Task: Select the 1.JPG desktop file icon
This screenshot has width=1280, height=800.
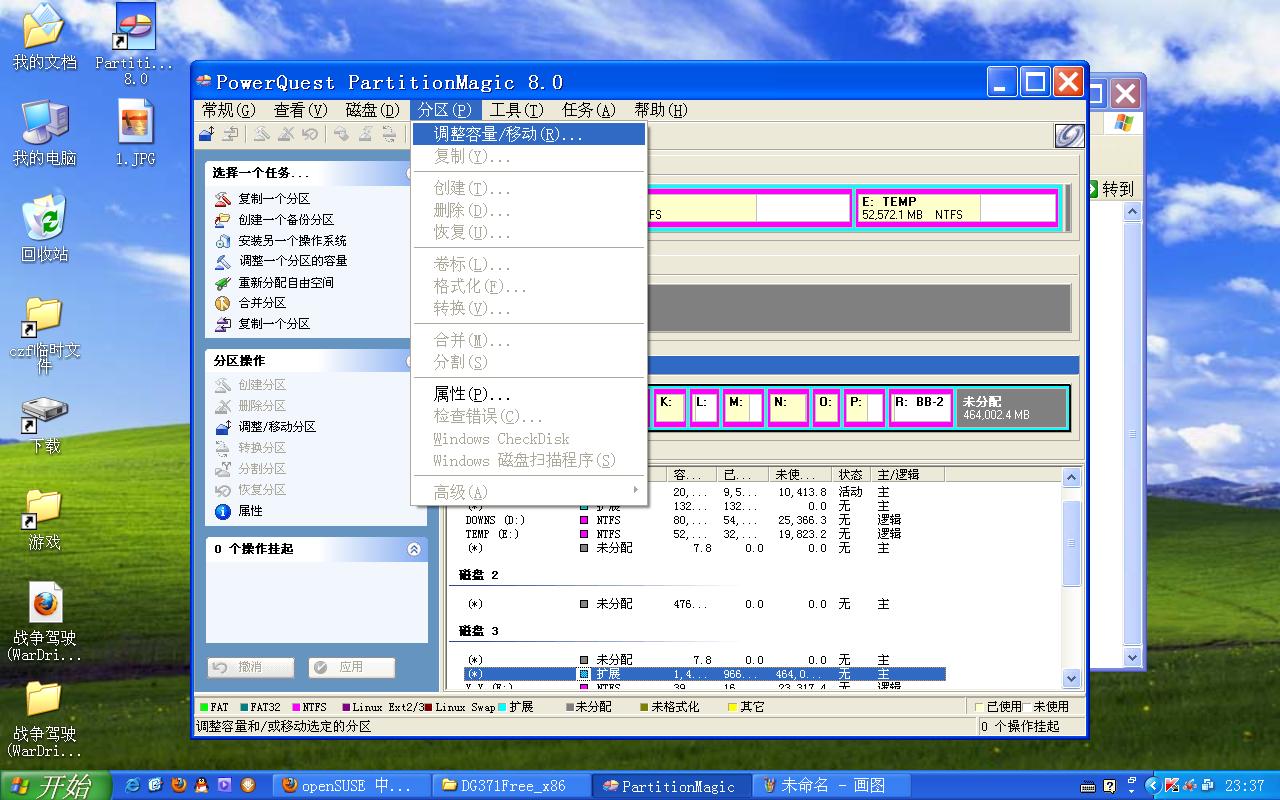Action: pyautogui.click(x=135, y=133)
